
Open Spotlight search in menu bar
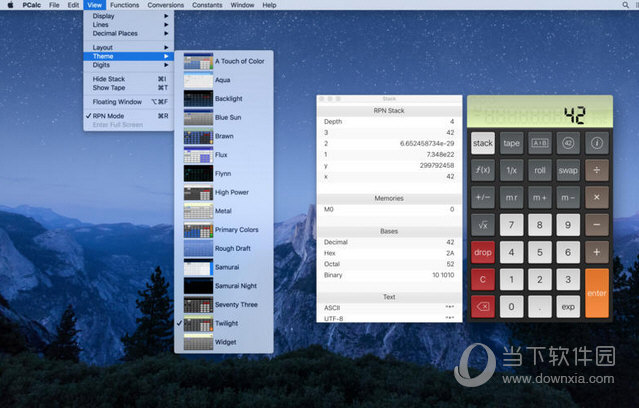(625, 5)
